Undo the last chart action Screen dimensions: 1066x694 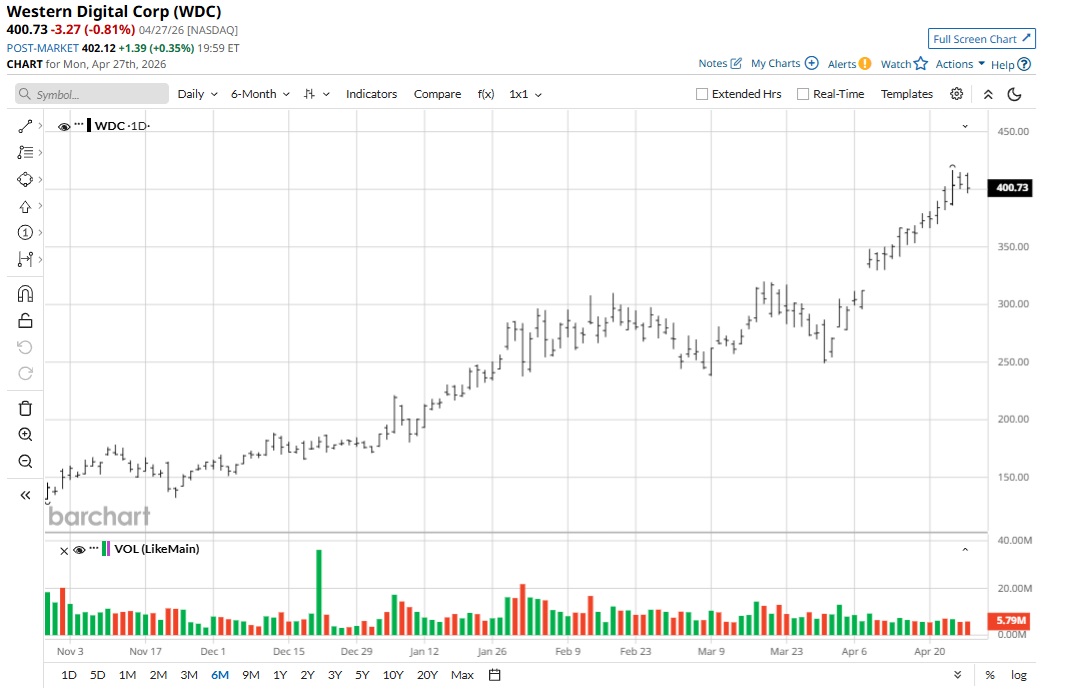click(25, 347)
